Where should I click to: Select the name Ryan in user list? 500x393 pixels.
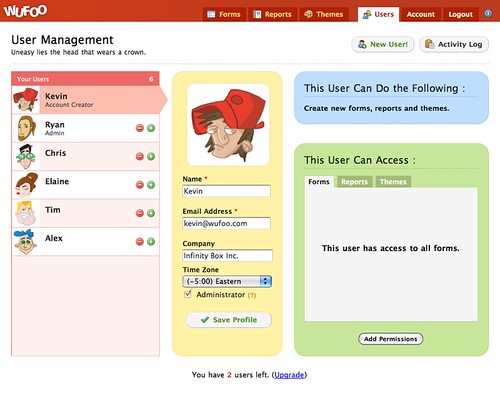pos(55,125)
